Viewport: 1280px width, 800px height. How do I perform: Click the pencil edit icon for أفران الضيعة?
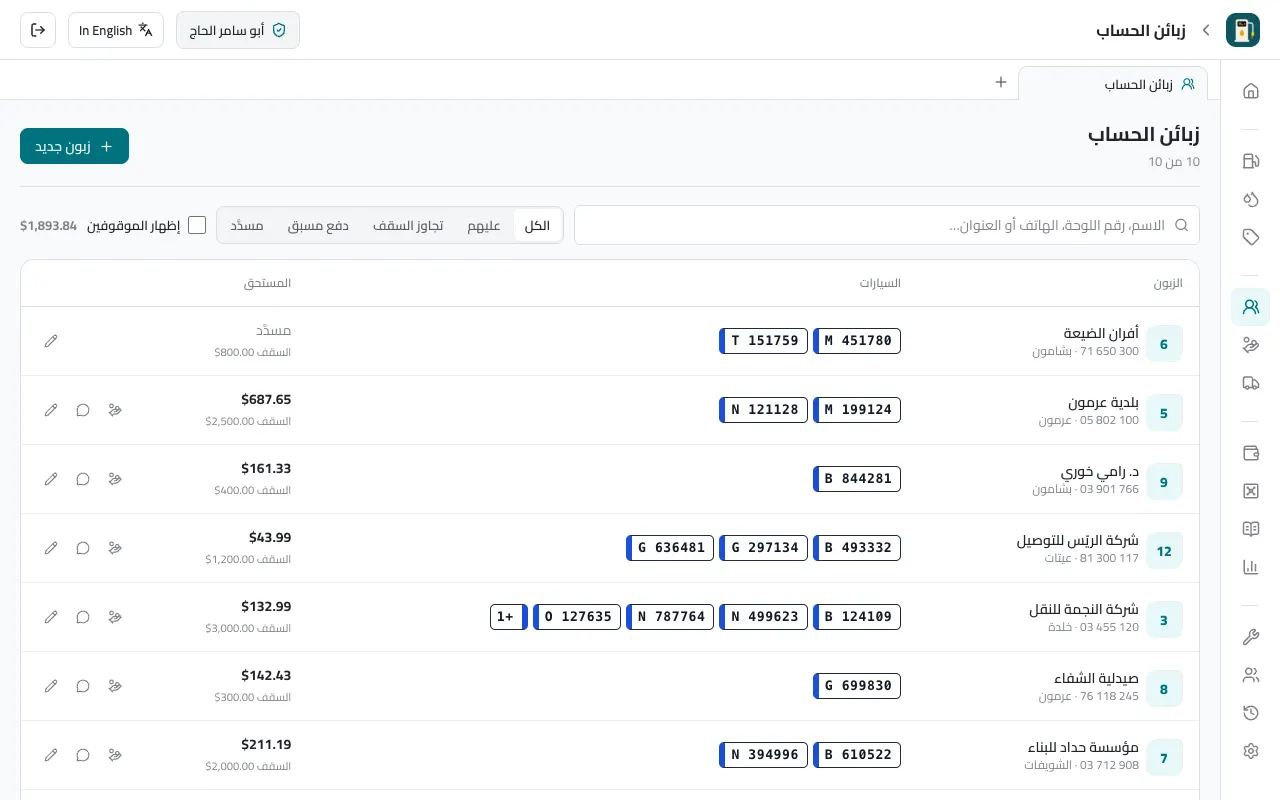point(51,341)
